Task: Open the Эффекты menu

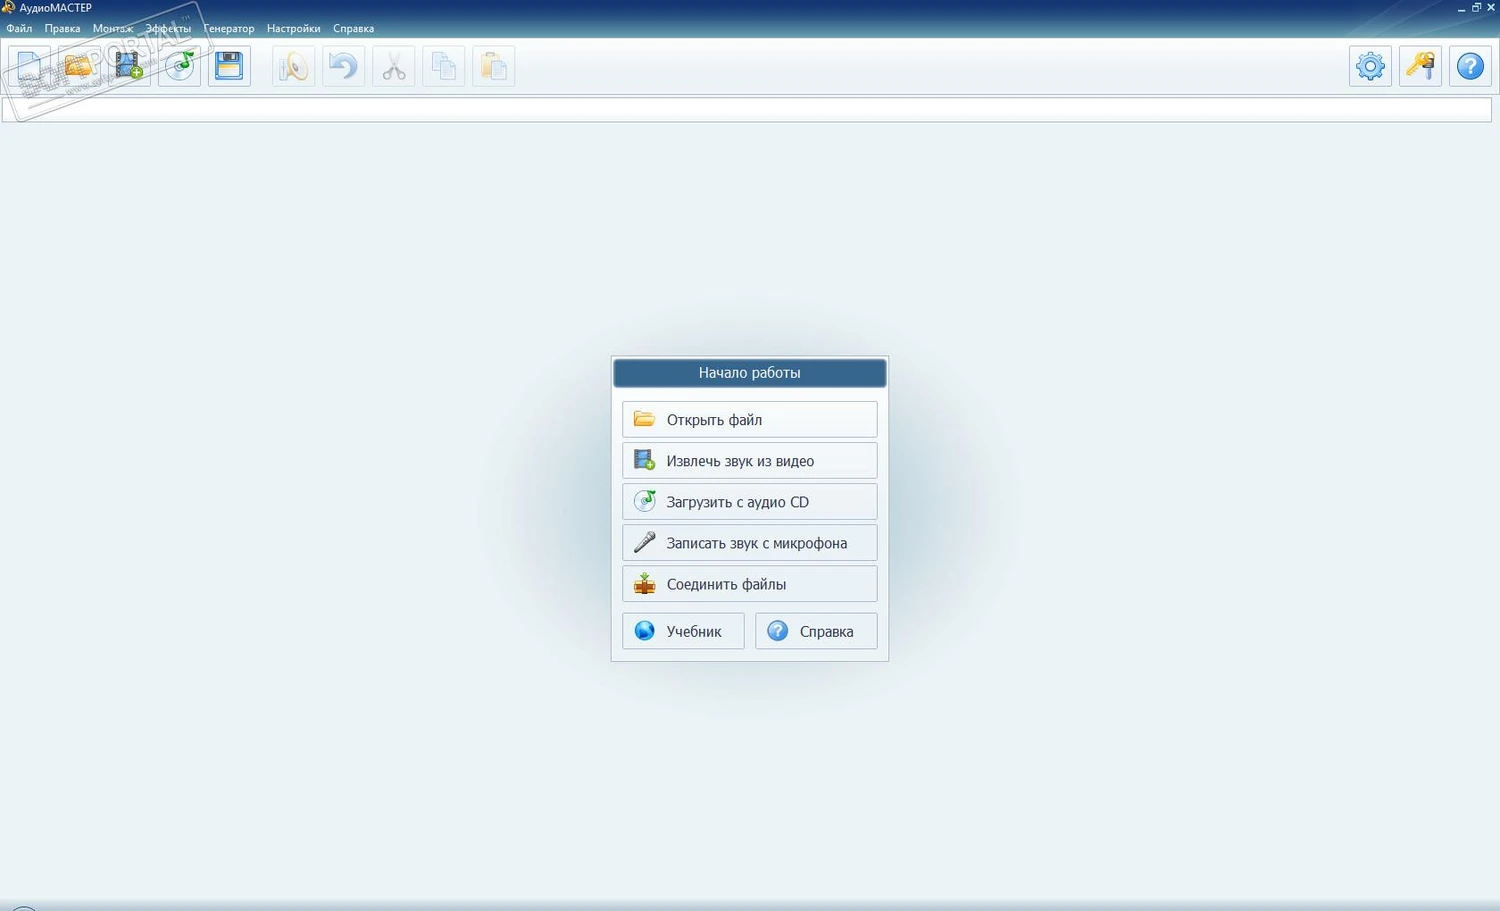Action: (168, 29)
